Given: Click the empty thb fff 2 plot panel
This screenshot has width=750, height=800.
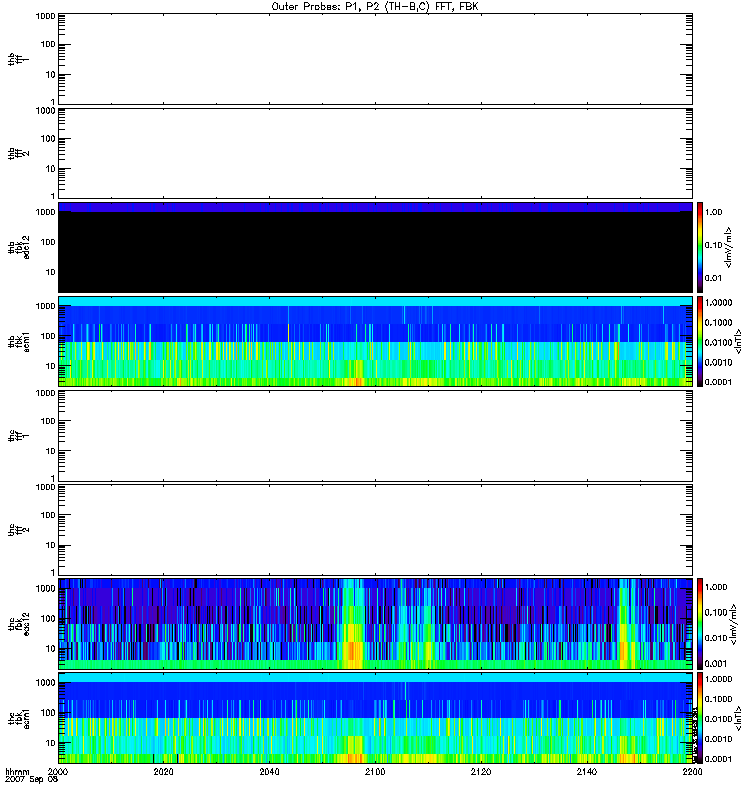Looking at the screenshot, I should click(x=376, y=154).
